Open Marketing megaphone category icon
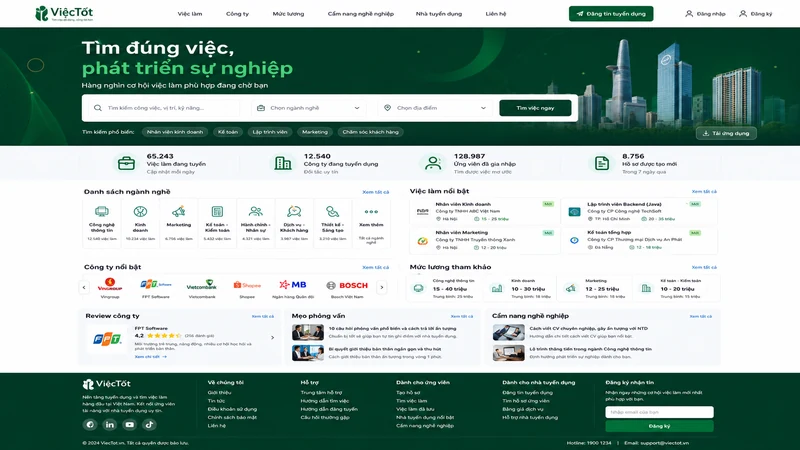The height and width of the screenshot is (450, 800). [x=179, y=211]
